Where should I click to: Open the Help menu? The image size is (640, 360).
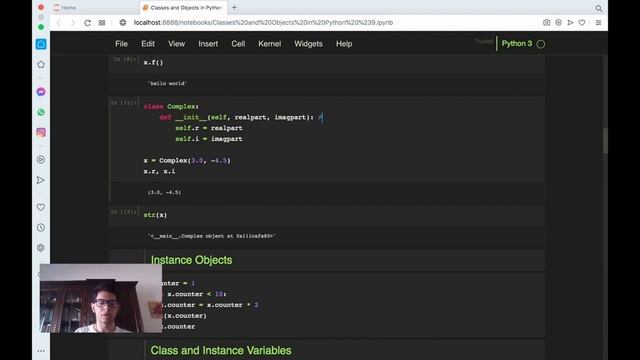click(344, 44)
